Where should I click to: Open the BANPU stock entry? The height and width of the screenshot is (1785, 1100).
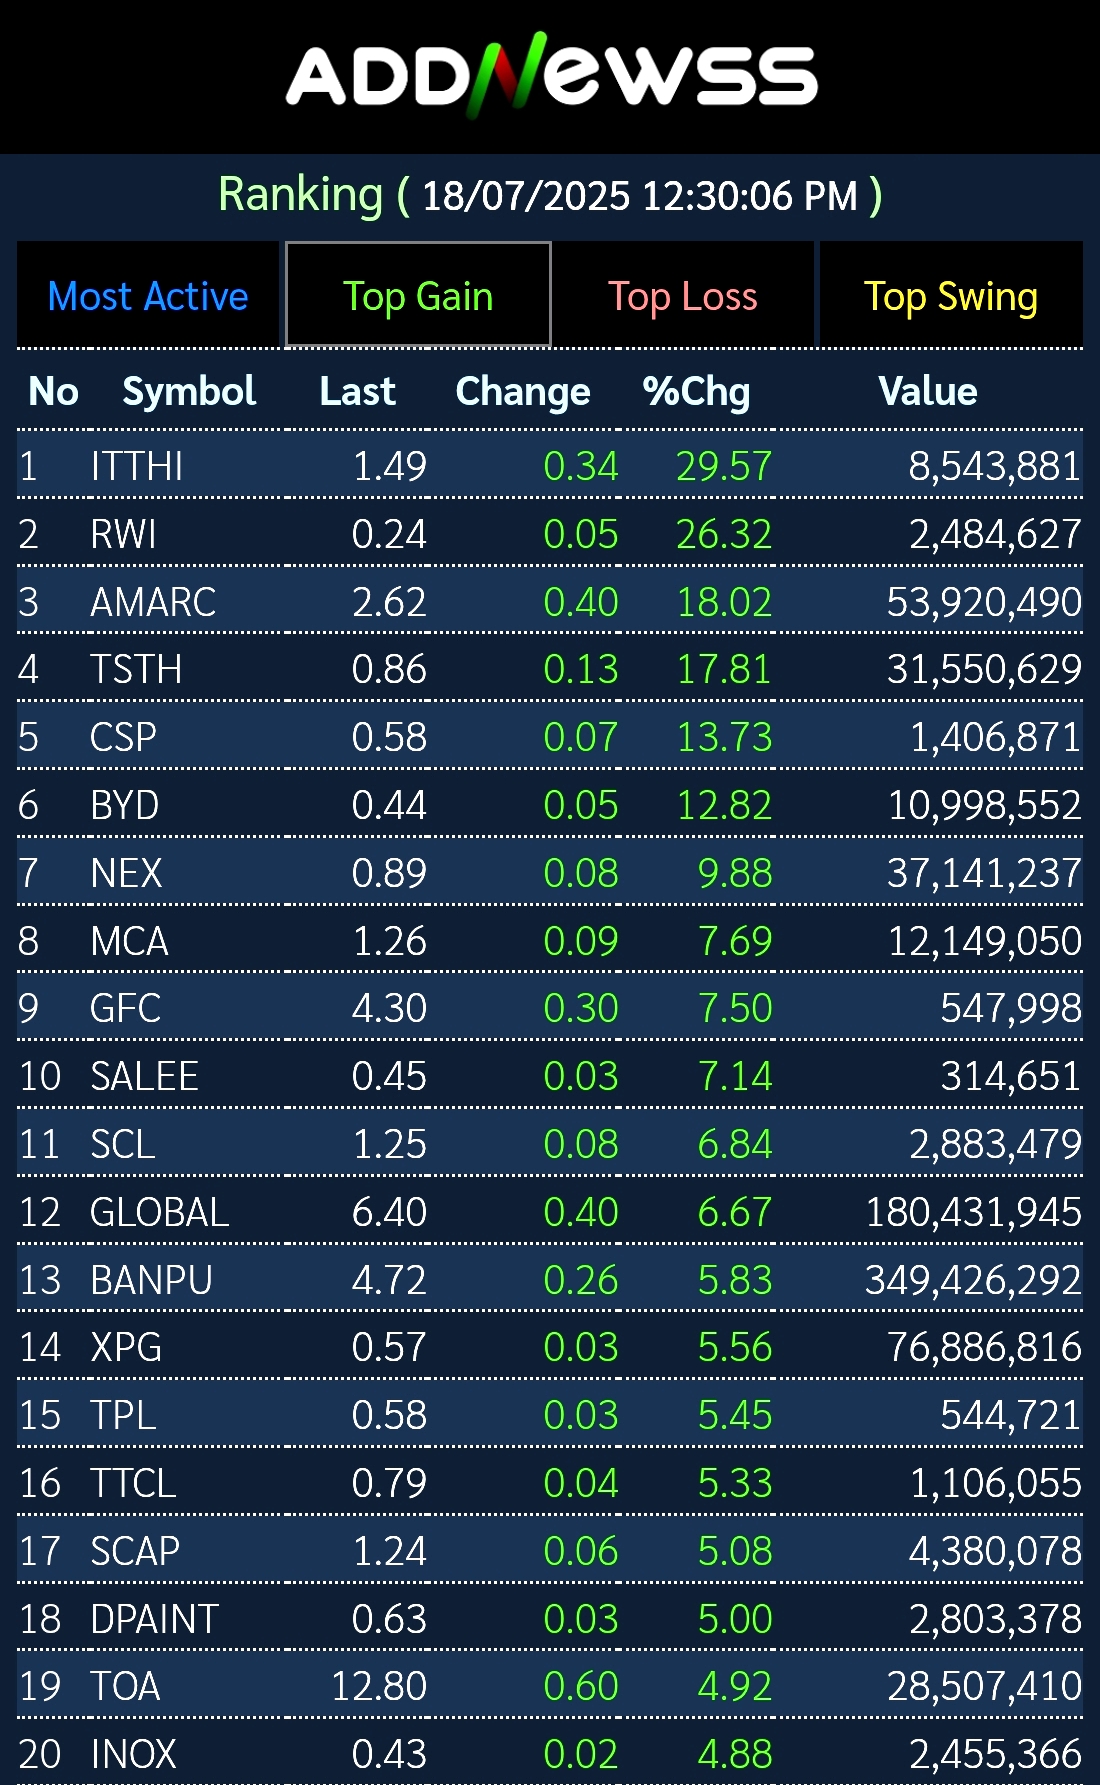(x=151, y=1280)
